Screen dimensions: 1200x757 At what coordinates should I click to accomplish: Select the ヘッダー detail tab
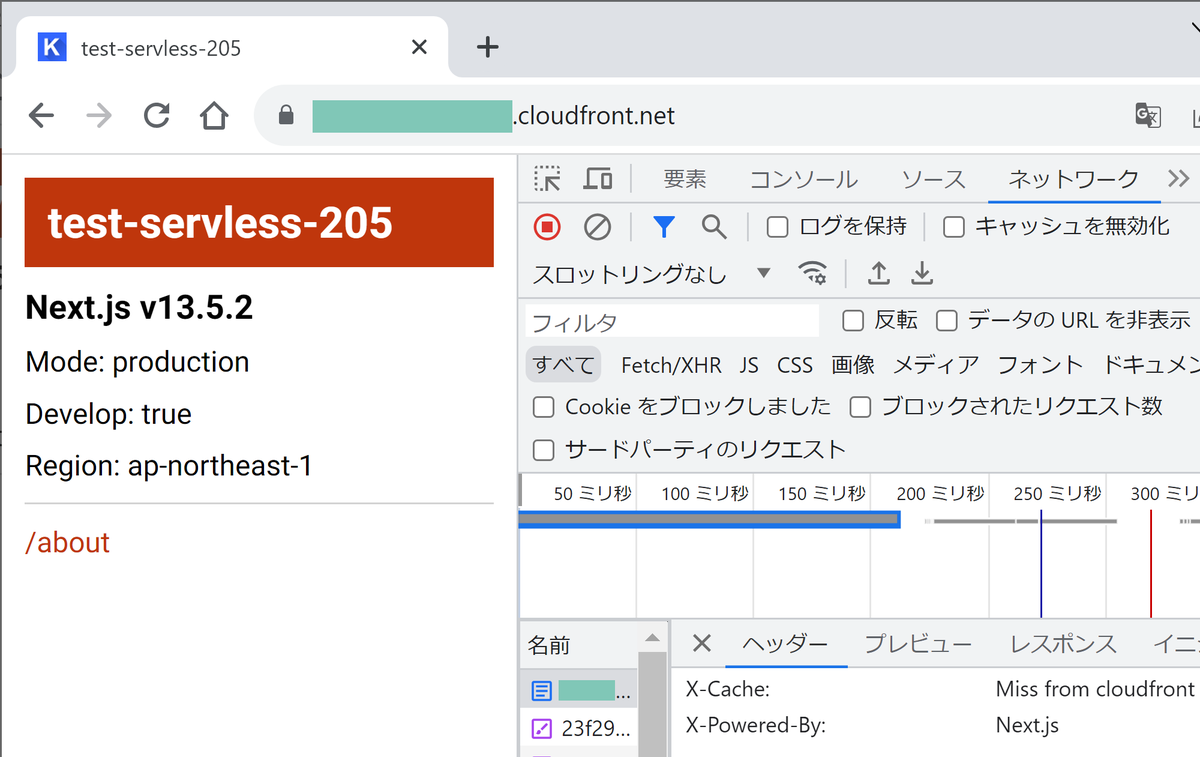point(785,644)
